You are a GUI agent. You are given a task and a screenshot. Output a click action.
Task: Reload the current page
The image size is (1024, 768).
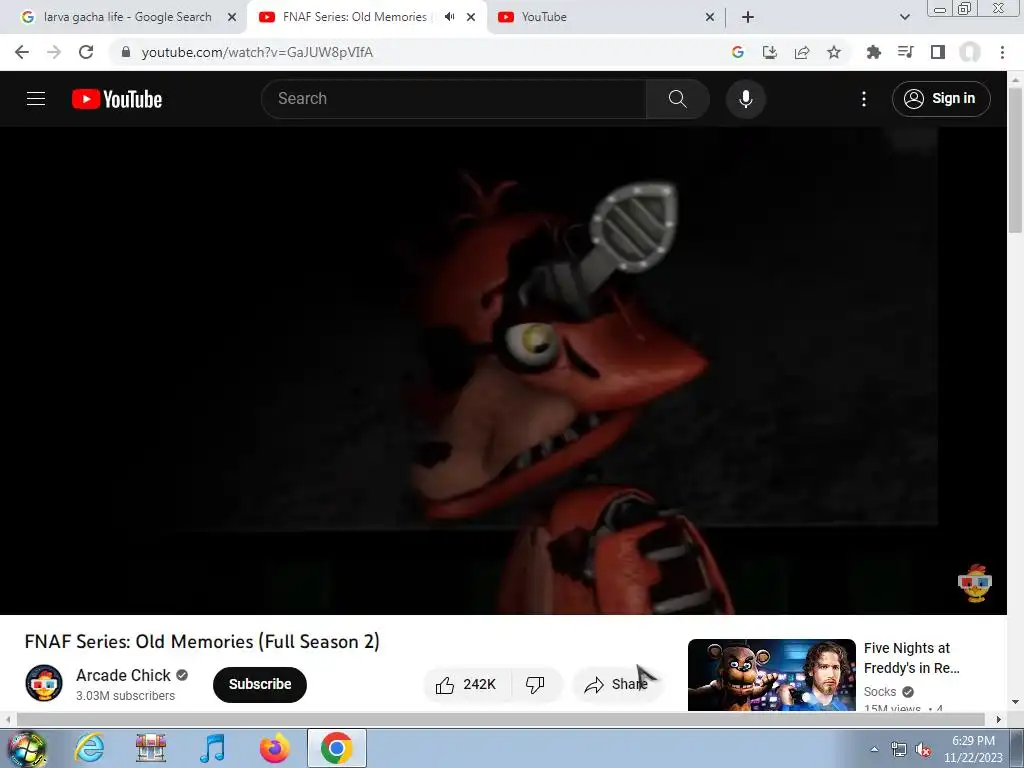coord(86,52)
